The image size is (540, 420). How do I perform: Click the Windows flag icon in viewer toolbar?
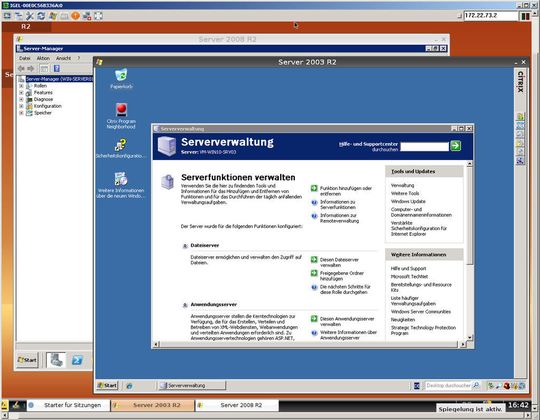[x=53, y=15]
